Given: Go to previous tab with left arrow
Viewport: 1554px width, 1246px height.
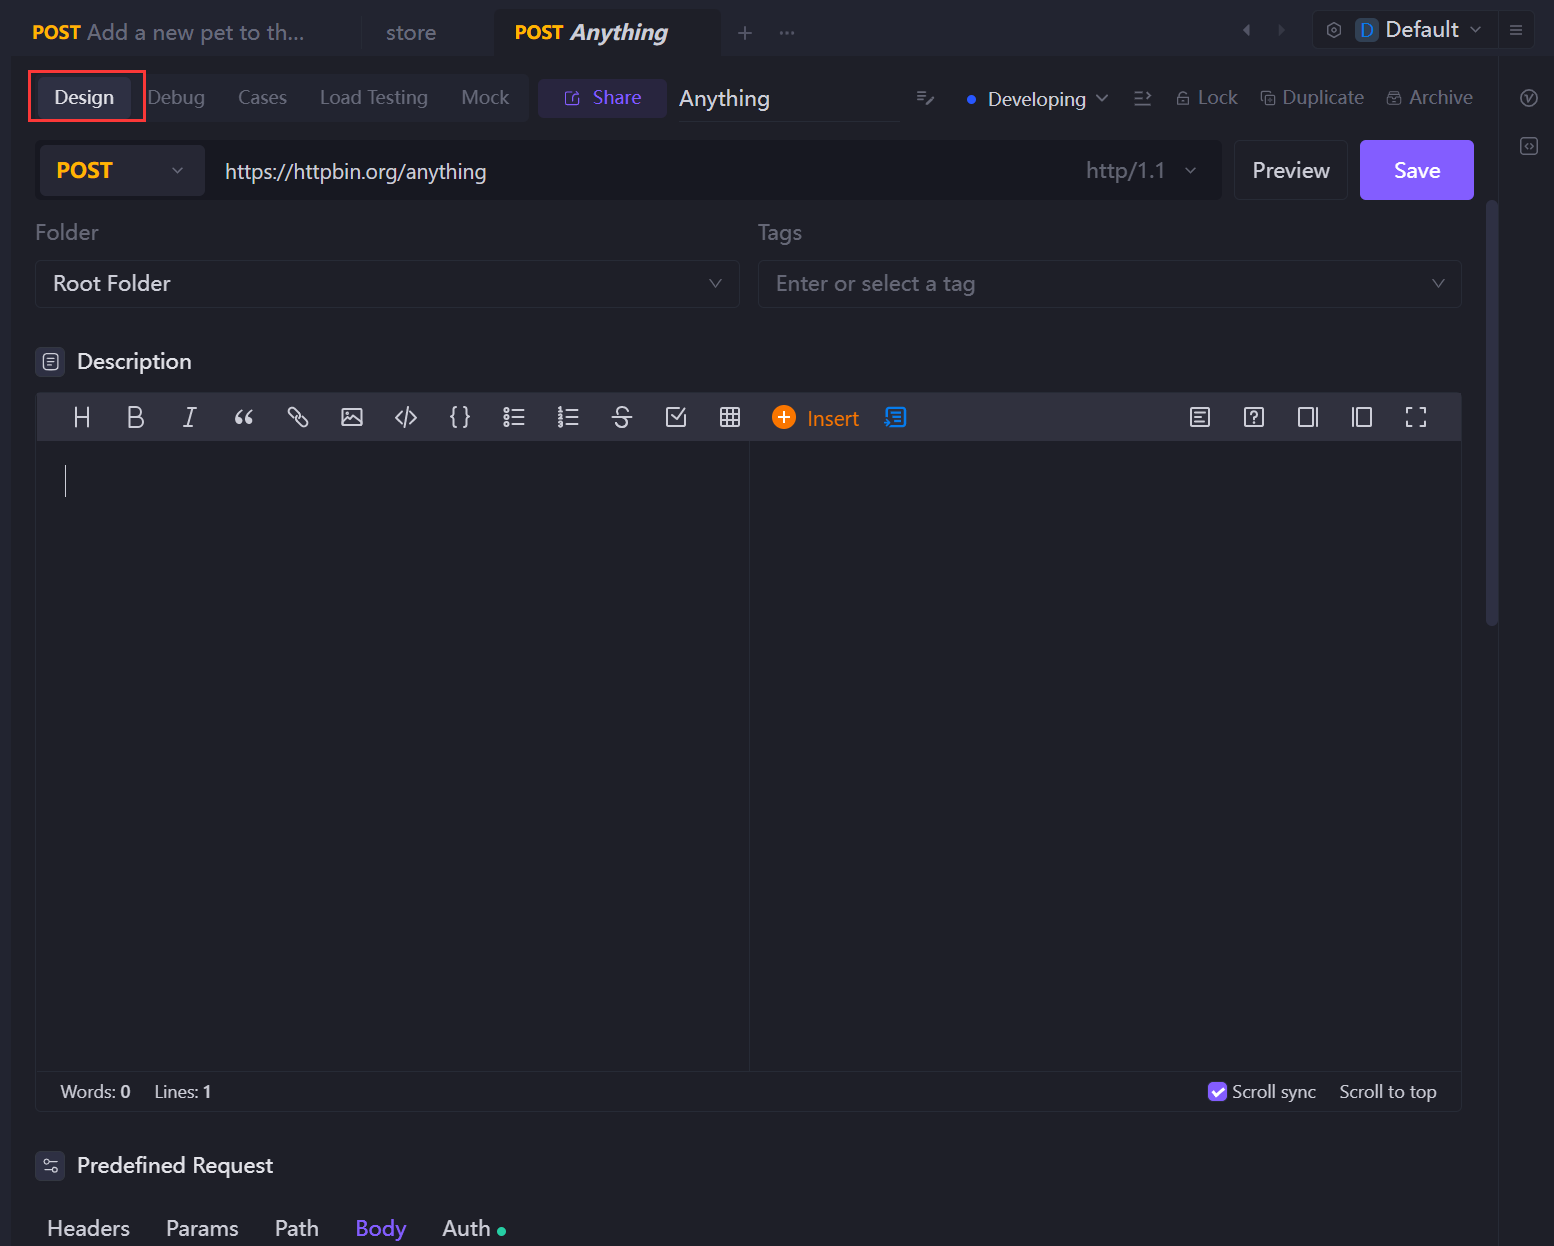Looking at the screenshot, I should (x=1247, y=30).
